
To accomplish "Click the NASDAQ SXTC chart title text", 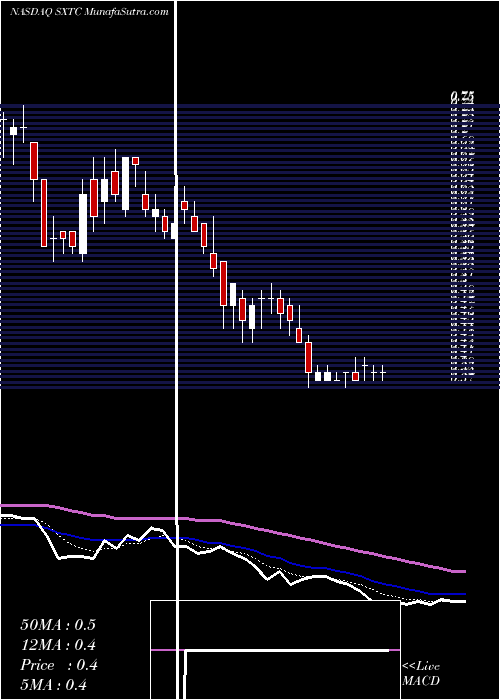I will point(89,12).
